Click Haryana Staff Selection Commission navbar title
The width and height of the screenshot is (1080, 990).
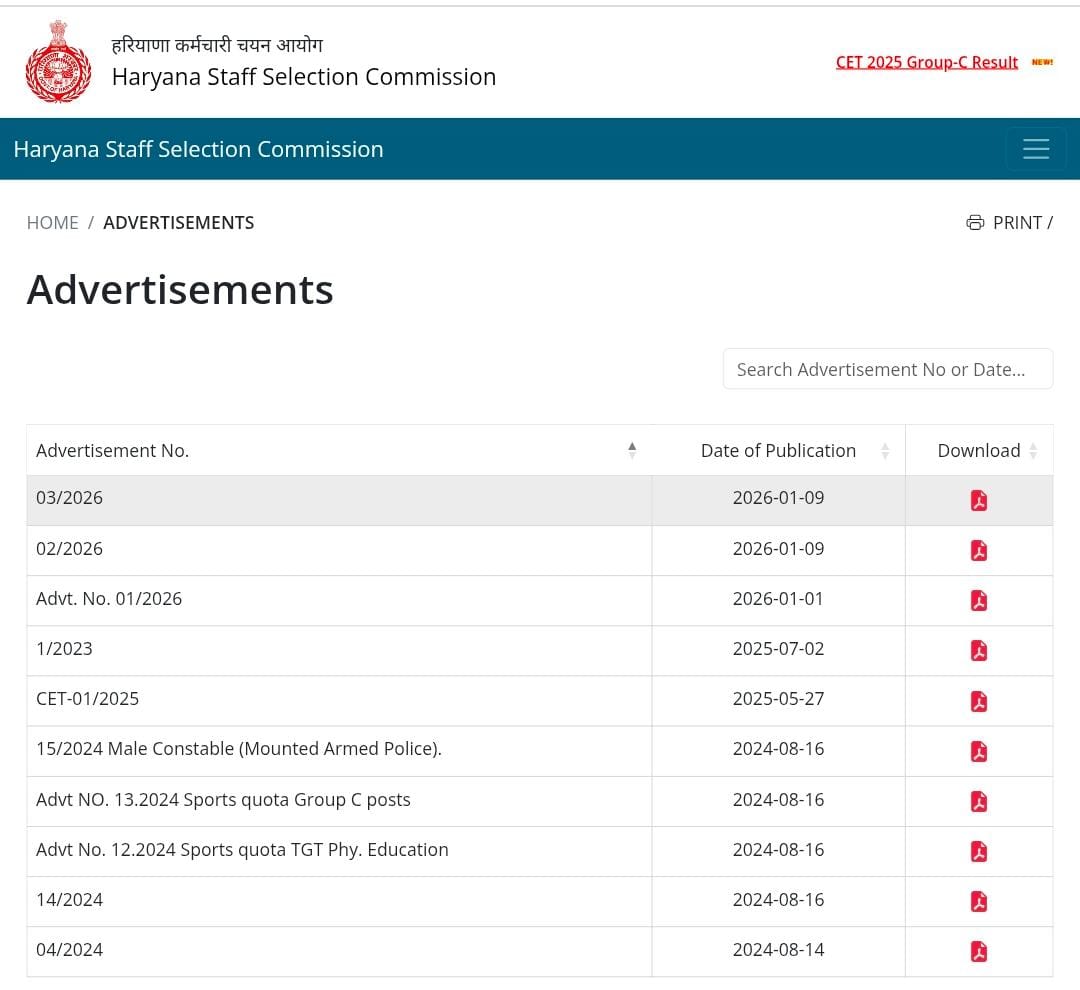pyautogui.click(x=198, y=149)
